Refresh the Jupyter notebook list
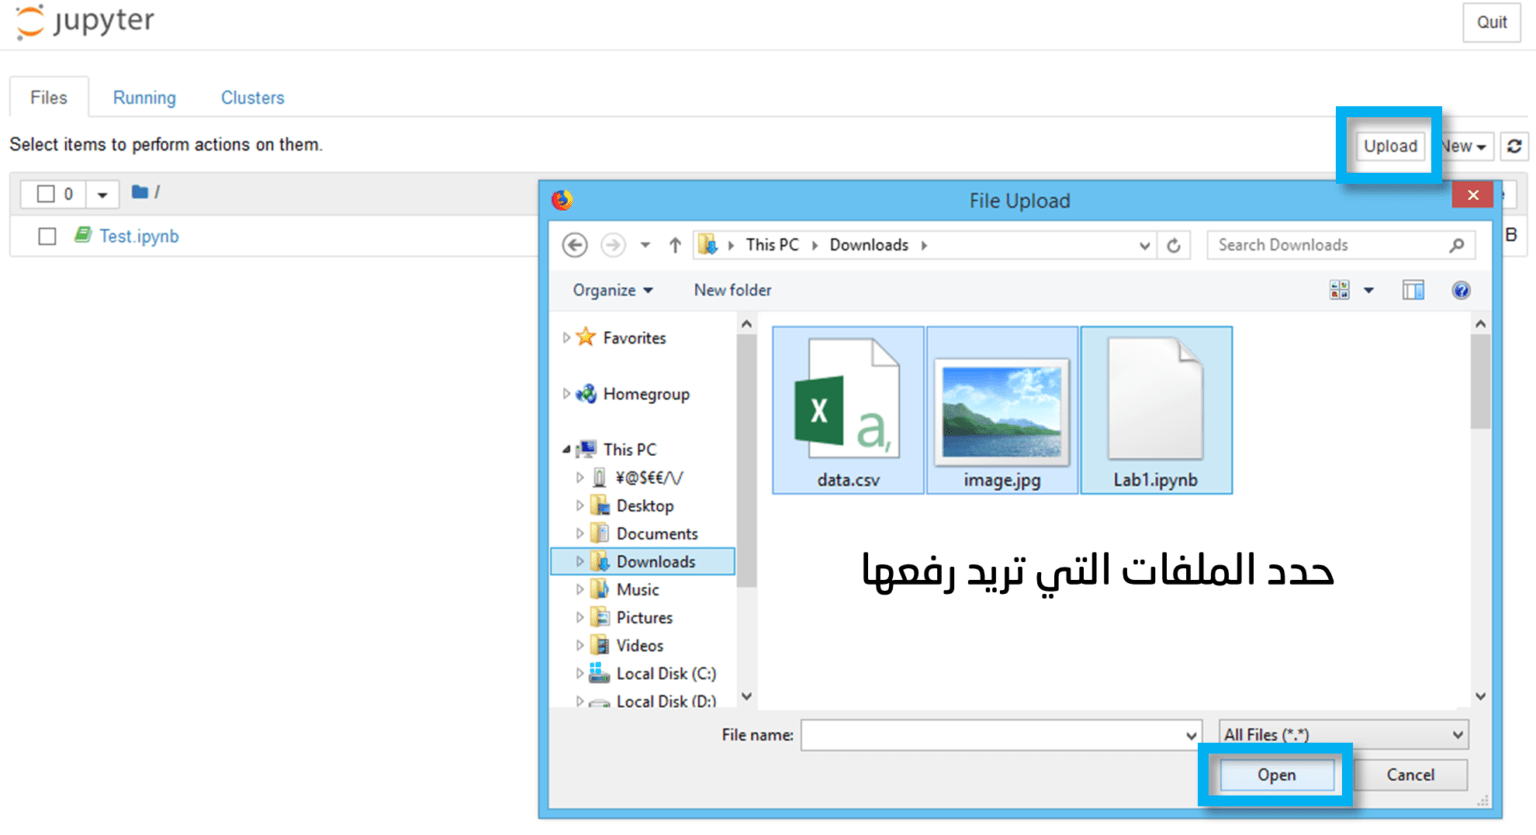This screenshot has width=1536, height=835. (1514, 146)
